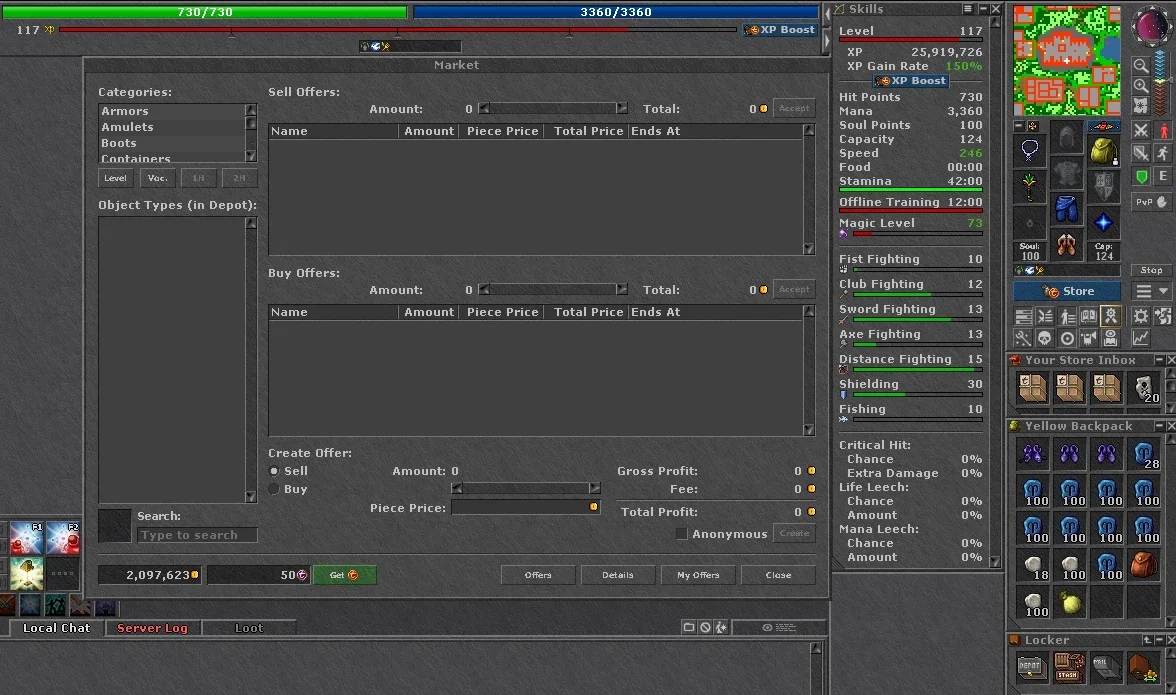This screenshot has height=695, width=1176.
Task: Switch to the Server Log tab
Action: coord(152,628)
